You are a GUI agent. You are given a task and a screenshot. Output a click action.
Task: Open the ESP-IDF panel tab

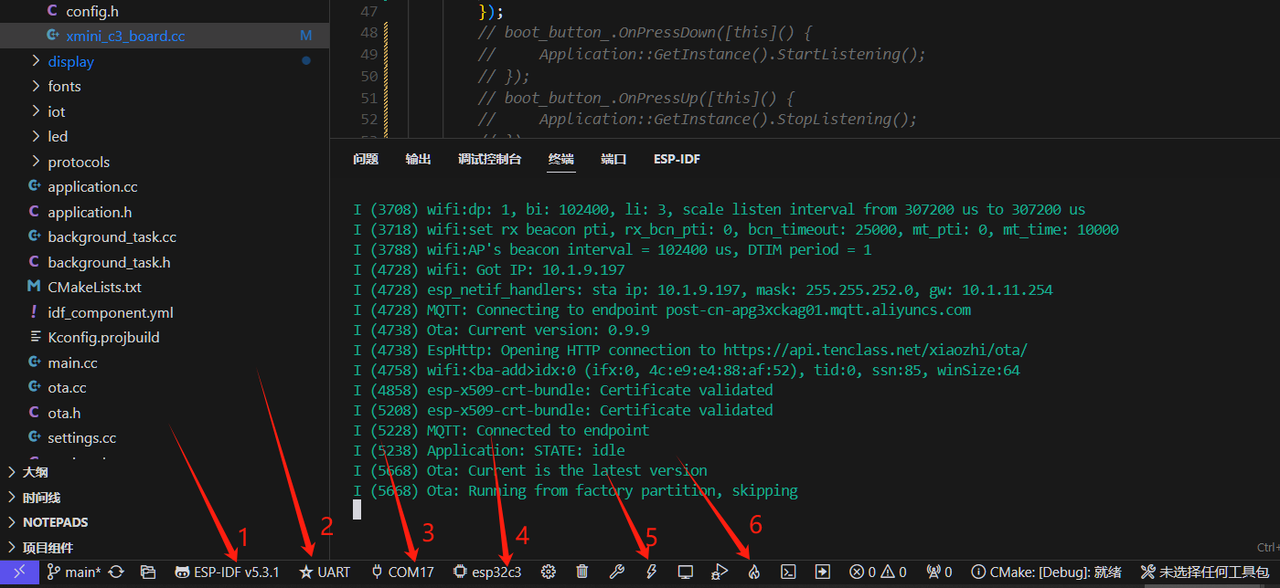tap(677, 159)
